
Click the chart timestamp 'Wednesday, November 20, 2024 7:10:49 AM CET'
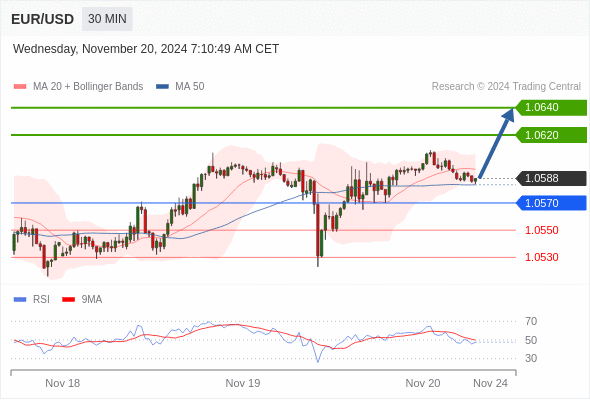(146, 49)
